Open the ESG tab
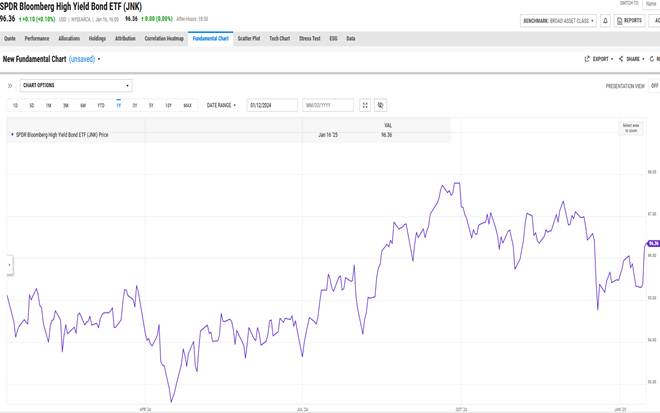The image size is (660, 413). coord(333,38)
